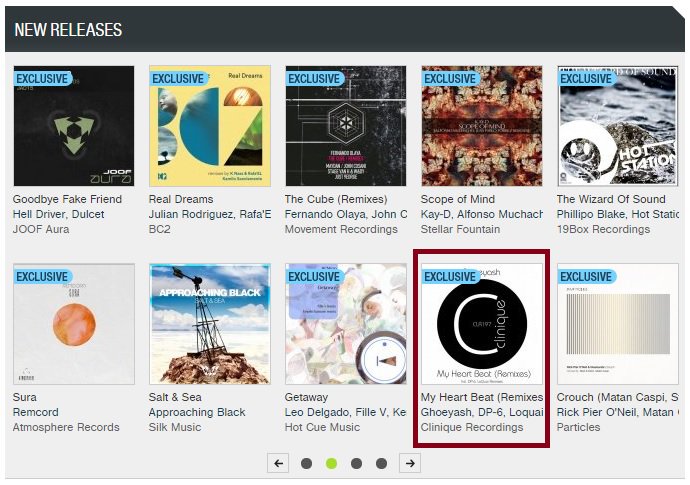Open the Approaching Black artist link
This screenshot has width=690, height=485.
pos(197,412)
